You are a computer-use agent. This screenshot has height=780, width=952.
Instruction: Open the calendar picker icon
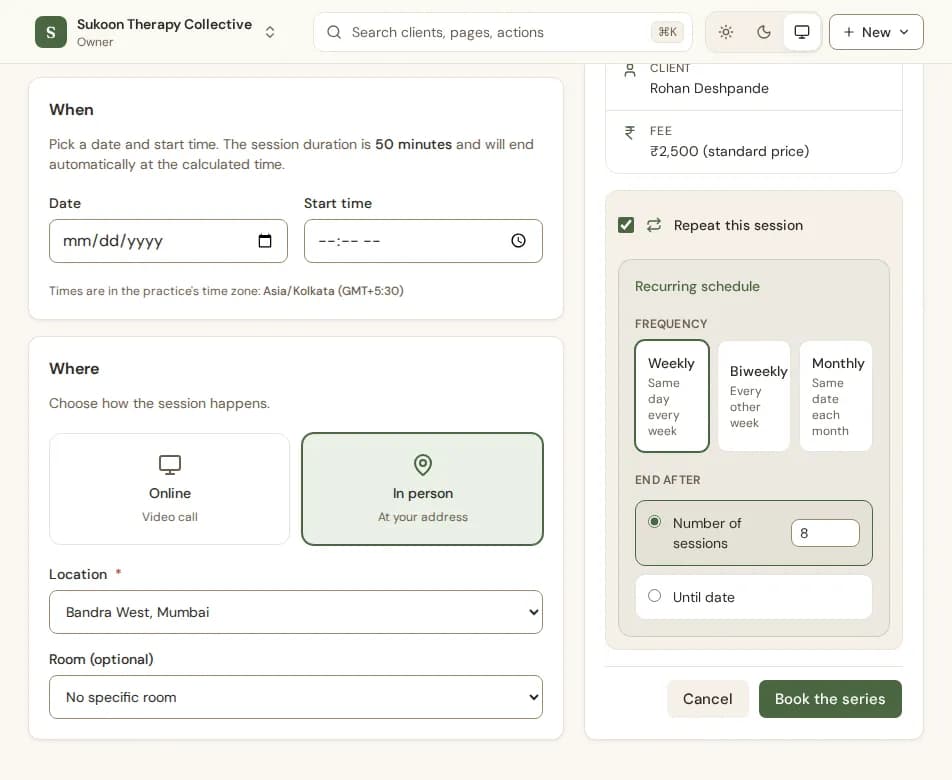point(265,241)
